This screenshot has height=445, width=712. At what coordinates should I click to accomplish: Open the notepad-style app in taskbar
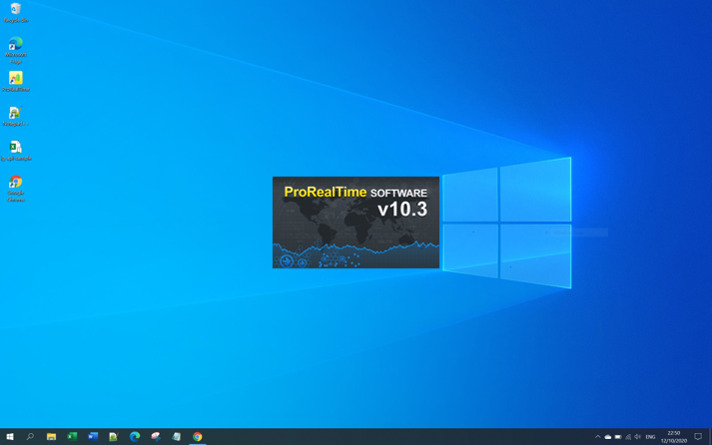point(177,437)
